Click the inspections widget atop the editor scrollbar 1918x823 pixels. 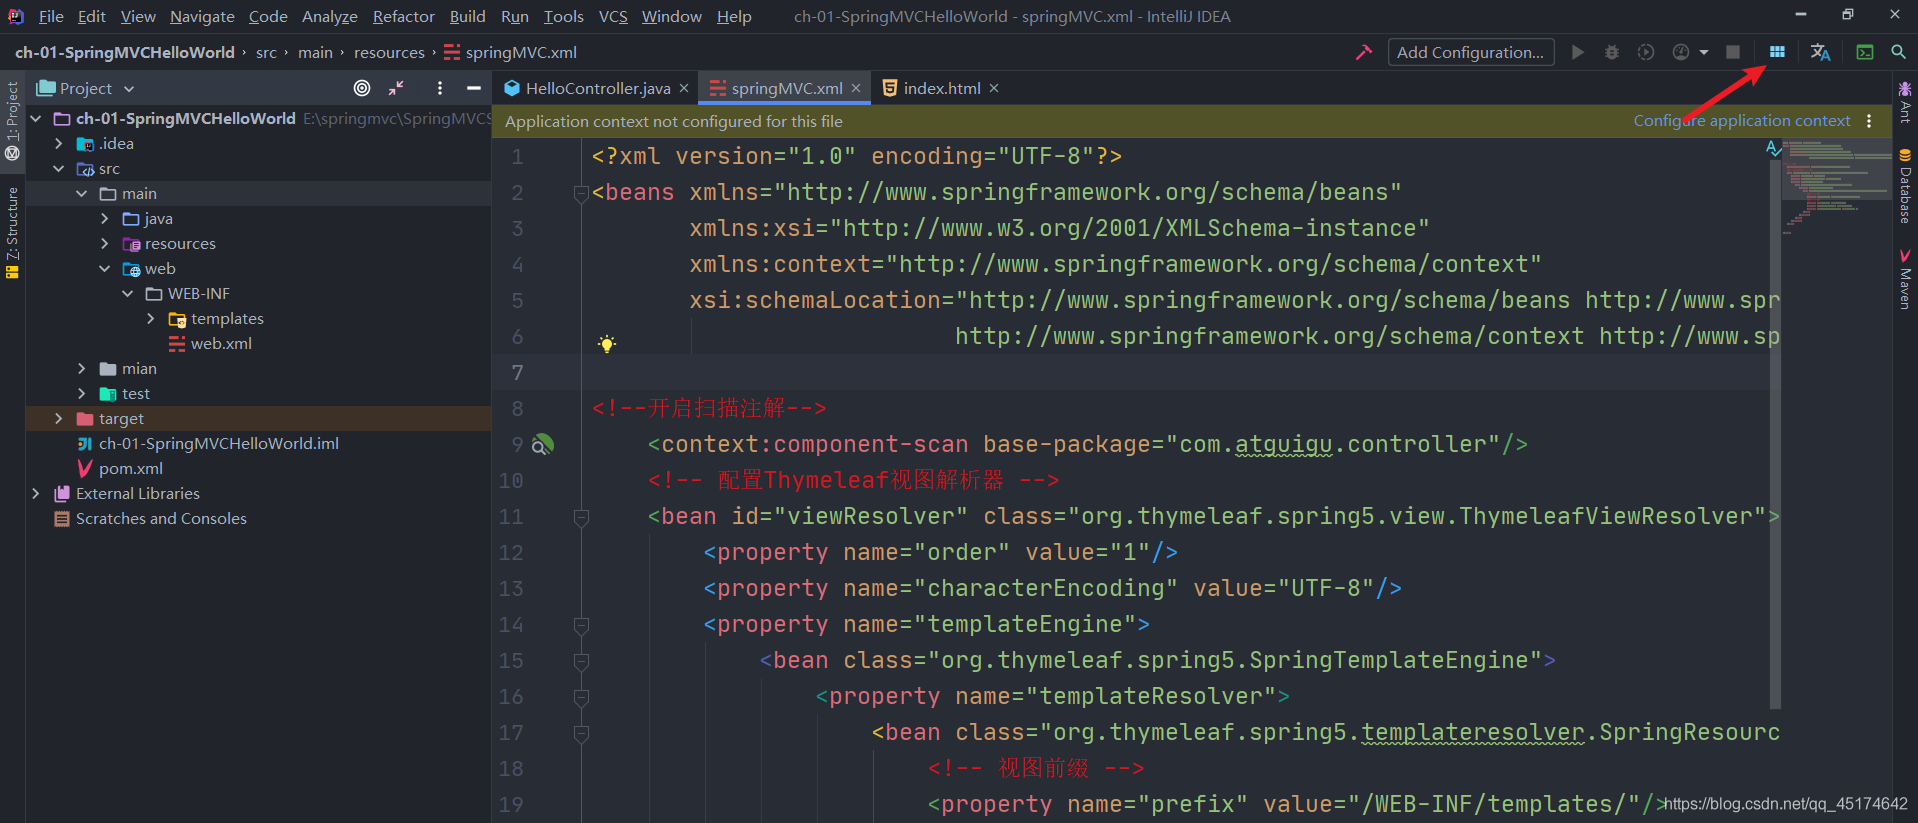click(x=1774, y=148)
